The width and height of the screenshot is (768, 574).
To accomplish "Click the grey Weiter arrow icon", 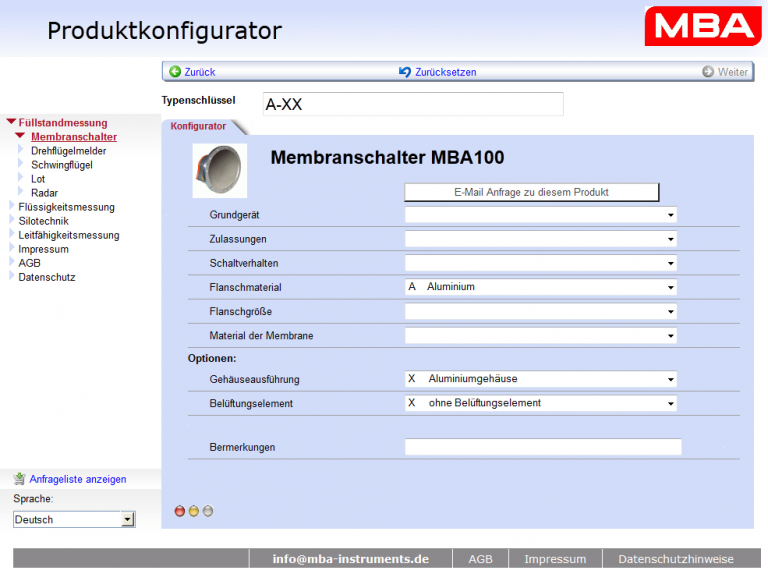I will point(708,72).
